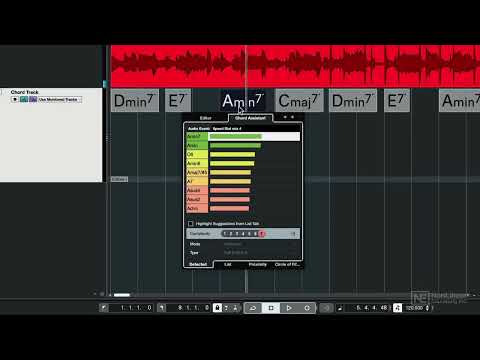
Task: Click the purple button on Chord Track
Action: [x=33, y=99]
